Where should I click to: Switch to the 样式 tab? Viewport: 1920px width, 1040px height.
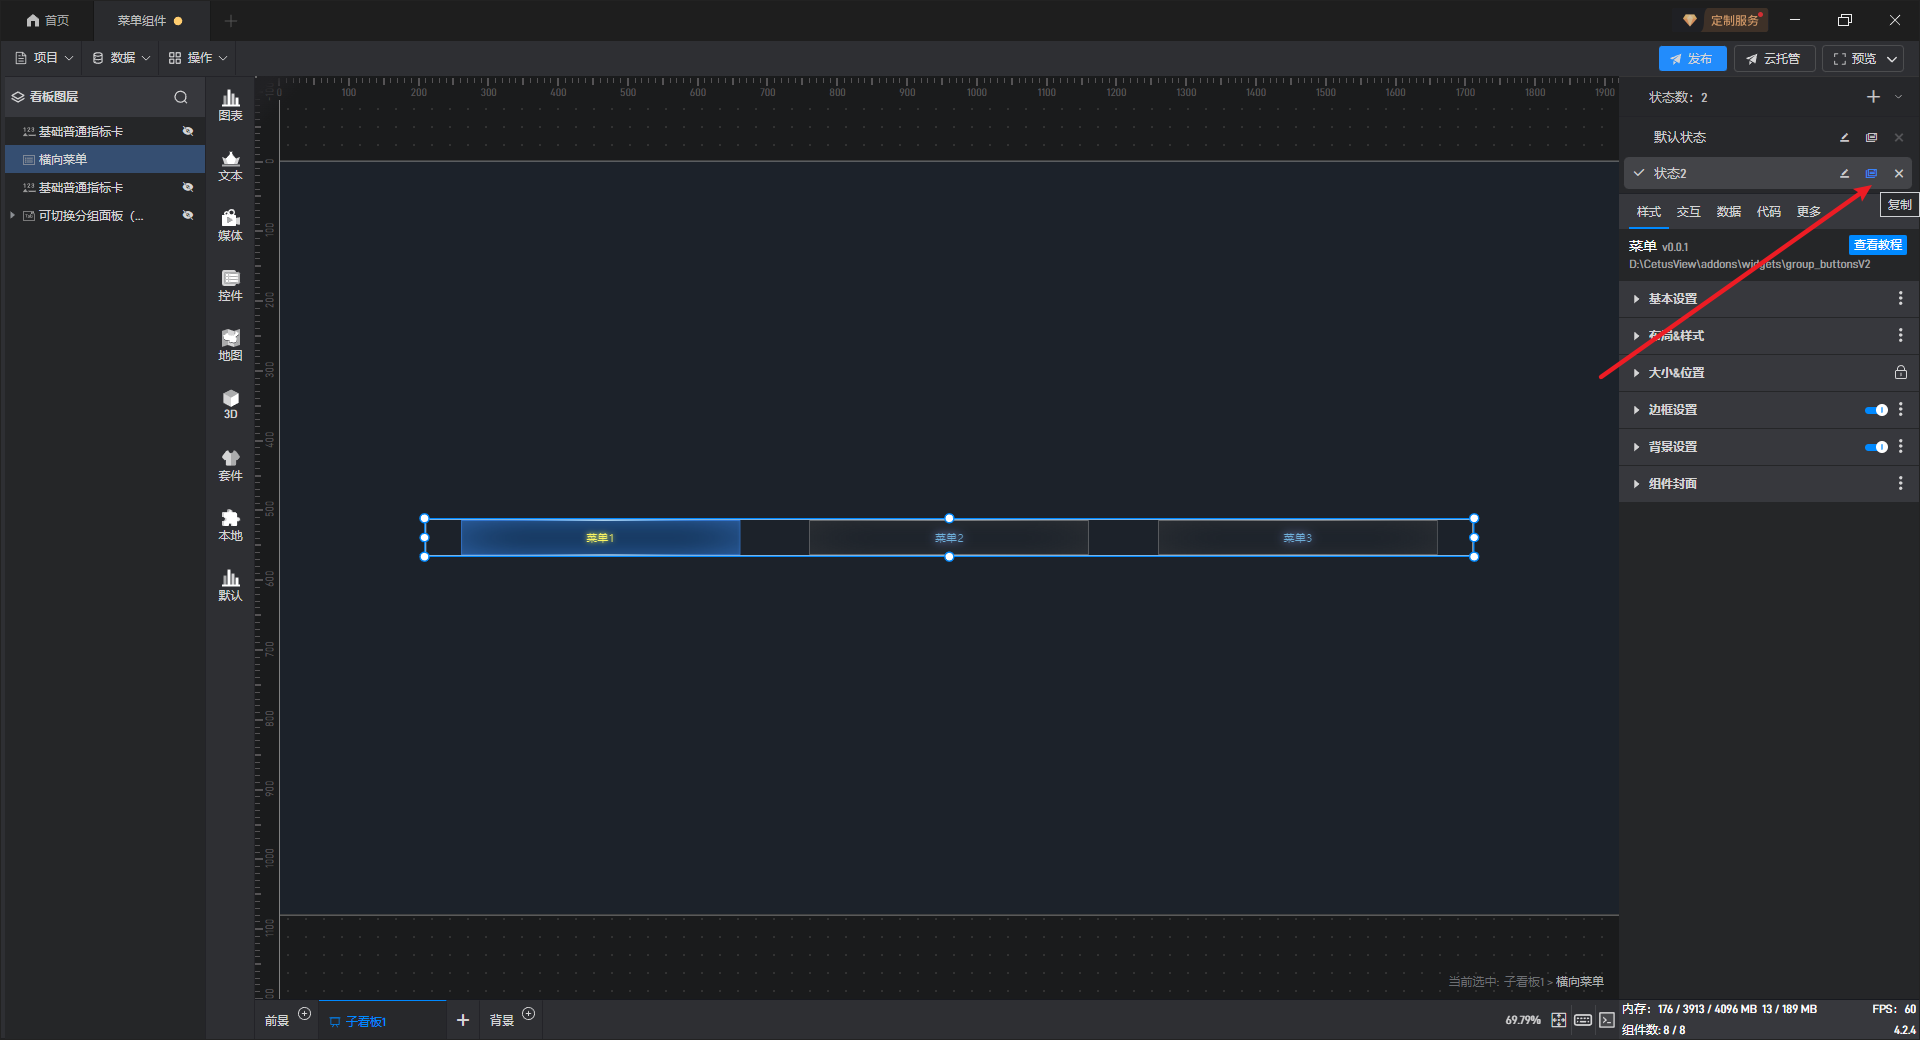click(1648, 212)
